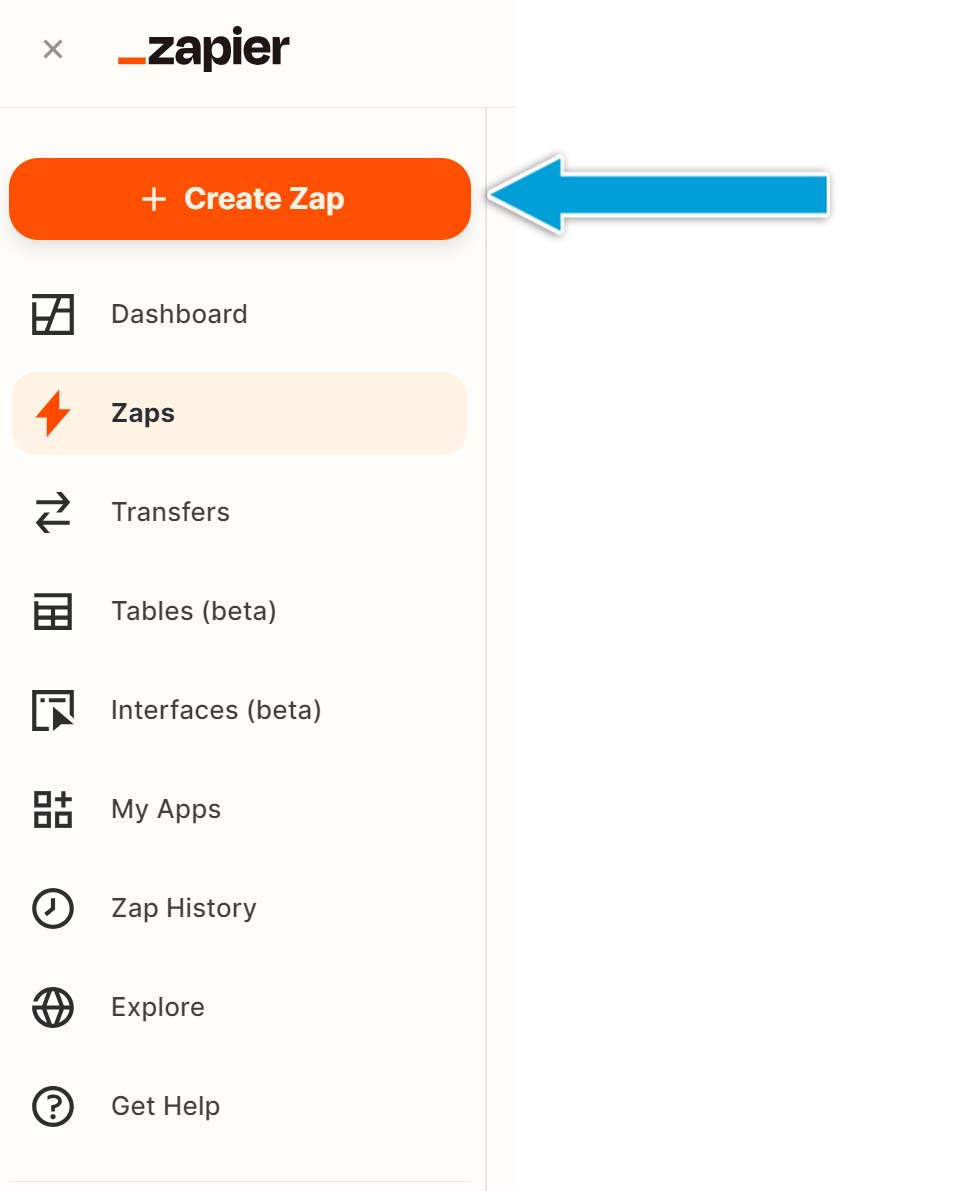974x1191 pixels.
Task: Click the My Apps blocks icon
Action: pos(52,809)
